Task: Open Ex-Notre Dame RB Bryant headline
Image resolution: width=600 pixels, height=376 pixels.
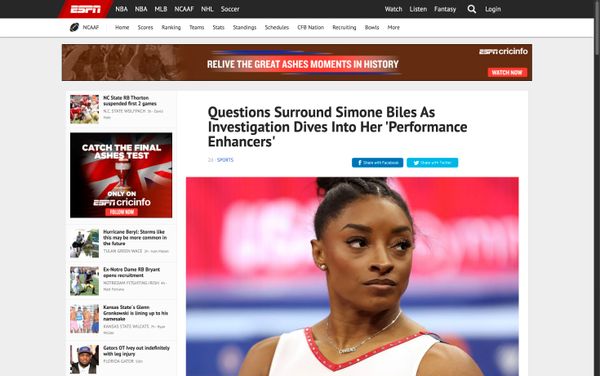Action: pos(131,272)
